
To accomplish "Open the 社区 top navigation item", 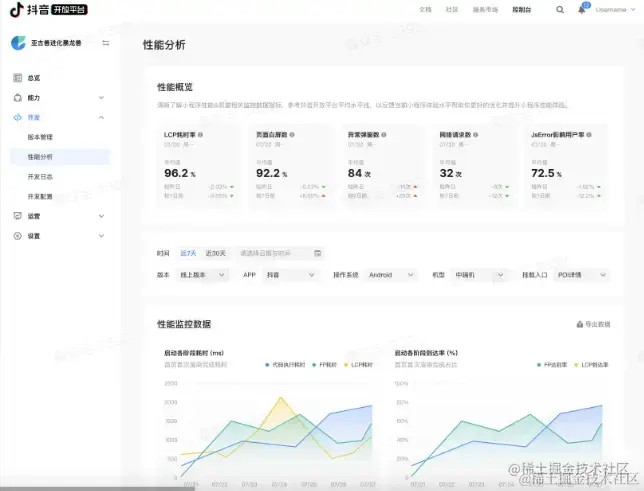I will coord(451,9).
